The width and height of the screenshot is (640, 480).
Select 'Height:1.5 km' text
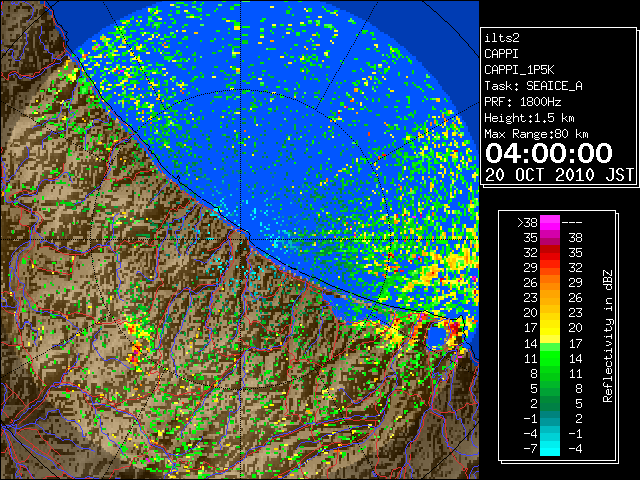pos(529,118)
